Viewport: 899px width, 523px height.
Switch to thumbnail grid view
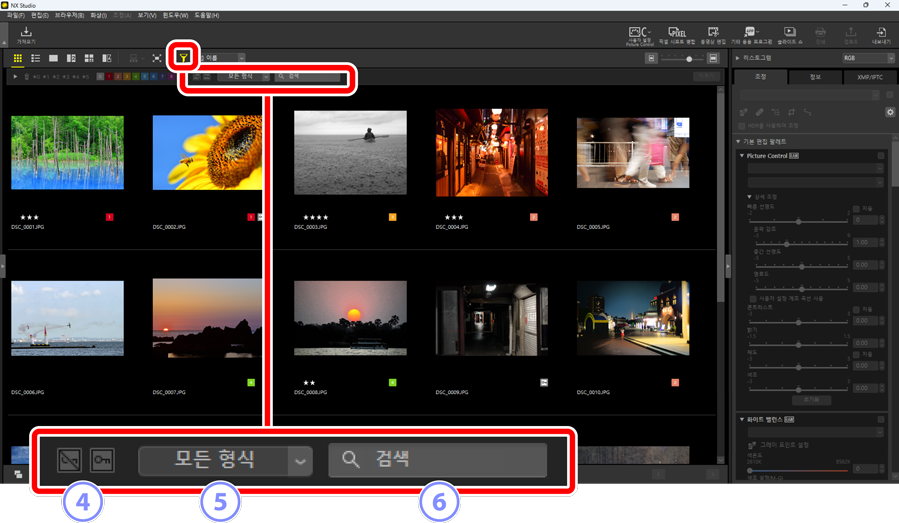coord(18,59)
